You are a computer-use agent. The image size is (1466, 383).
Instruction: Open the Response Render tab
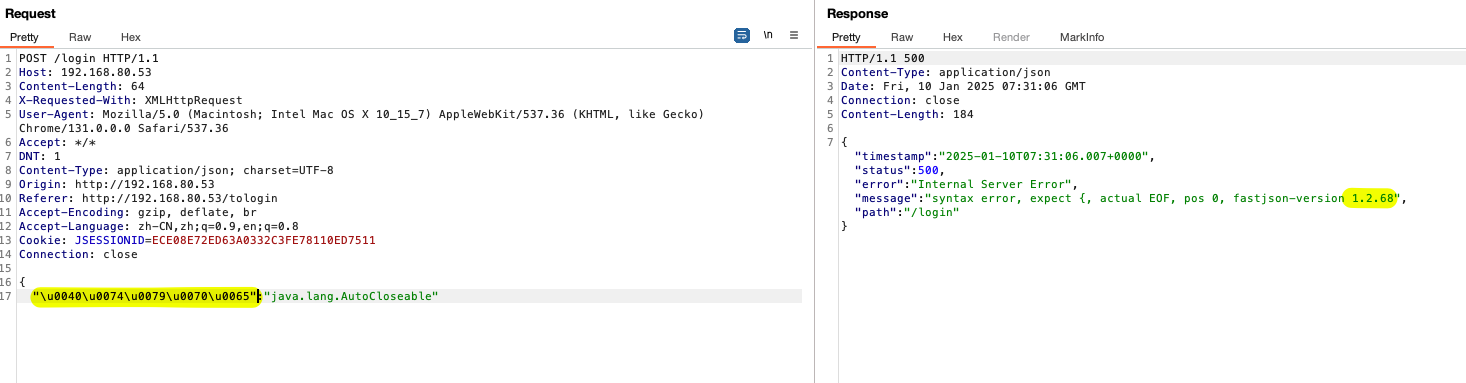[1011, 37]
